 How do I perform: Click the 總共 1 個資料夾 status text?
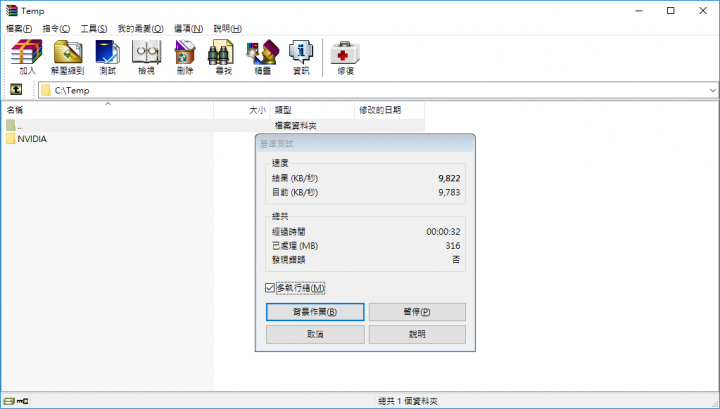pyautogui.click(x=408, y=401)
